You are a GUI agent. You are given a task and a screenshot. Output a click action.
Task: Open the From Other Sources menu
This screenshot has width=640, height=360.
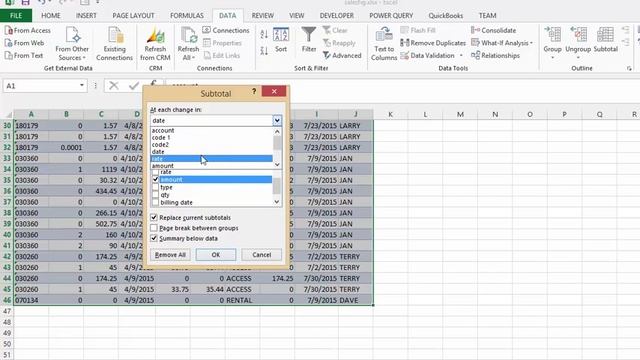[x=72, y=44]
